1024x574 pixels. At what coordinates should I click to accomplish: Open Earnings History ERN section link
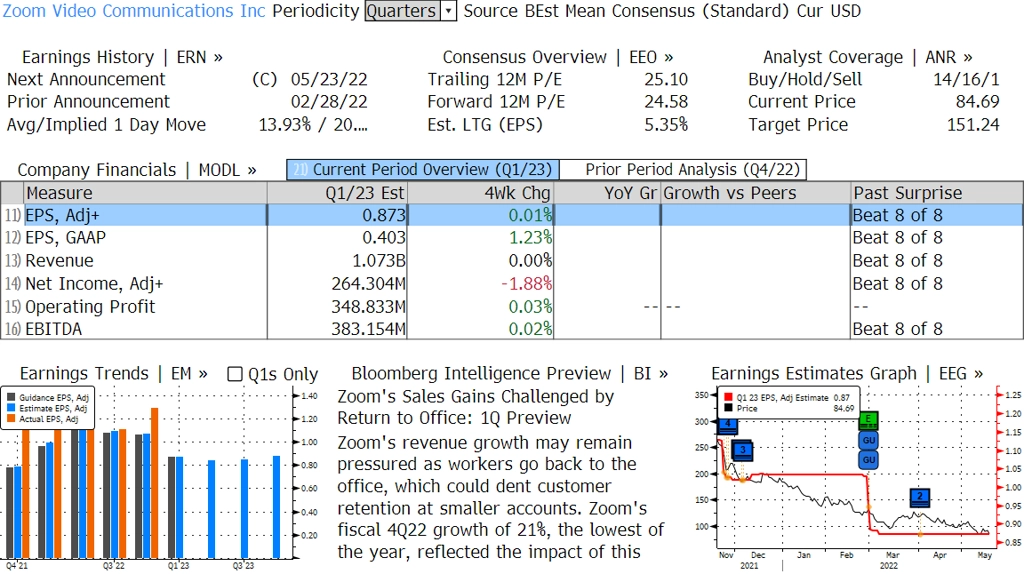coord(122,57)
